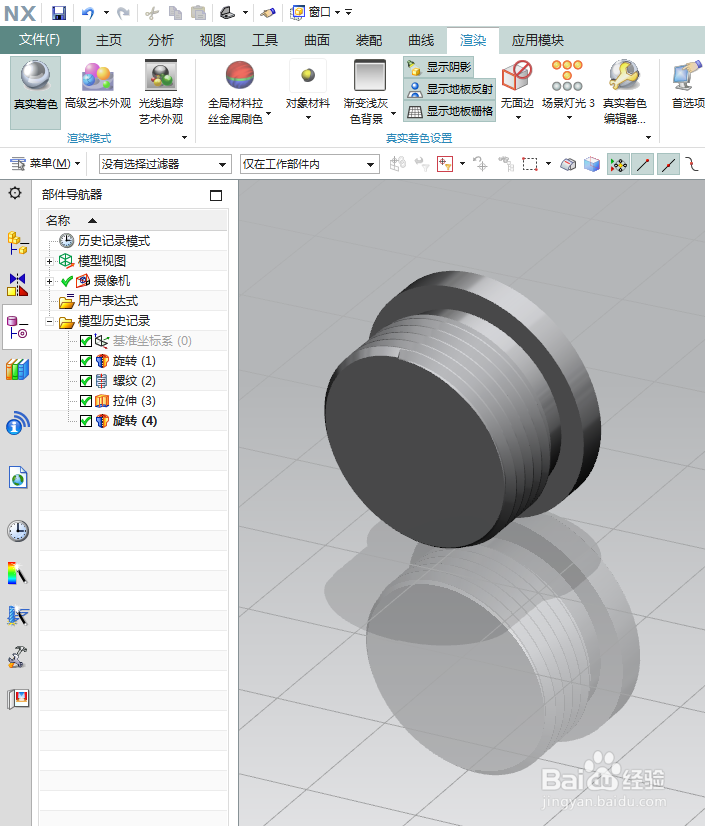Click the 名称 column header
705x826 pixels.
(134, 220)
